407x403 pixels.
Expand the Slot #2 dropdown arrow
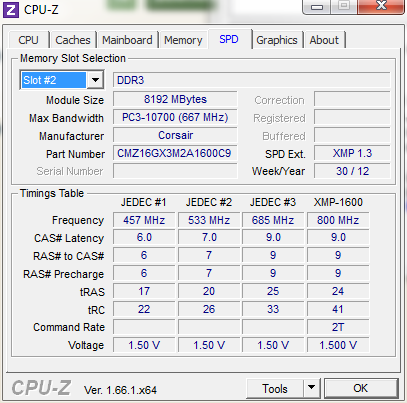coord(95,80)
